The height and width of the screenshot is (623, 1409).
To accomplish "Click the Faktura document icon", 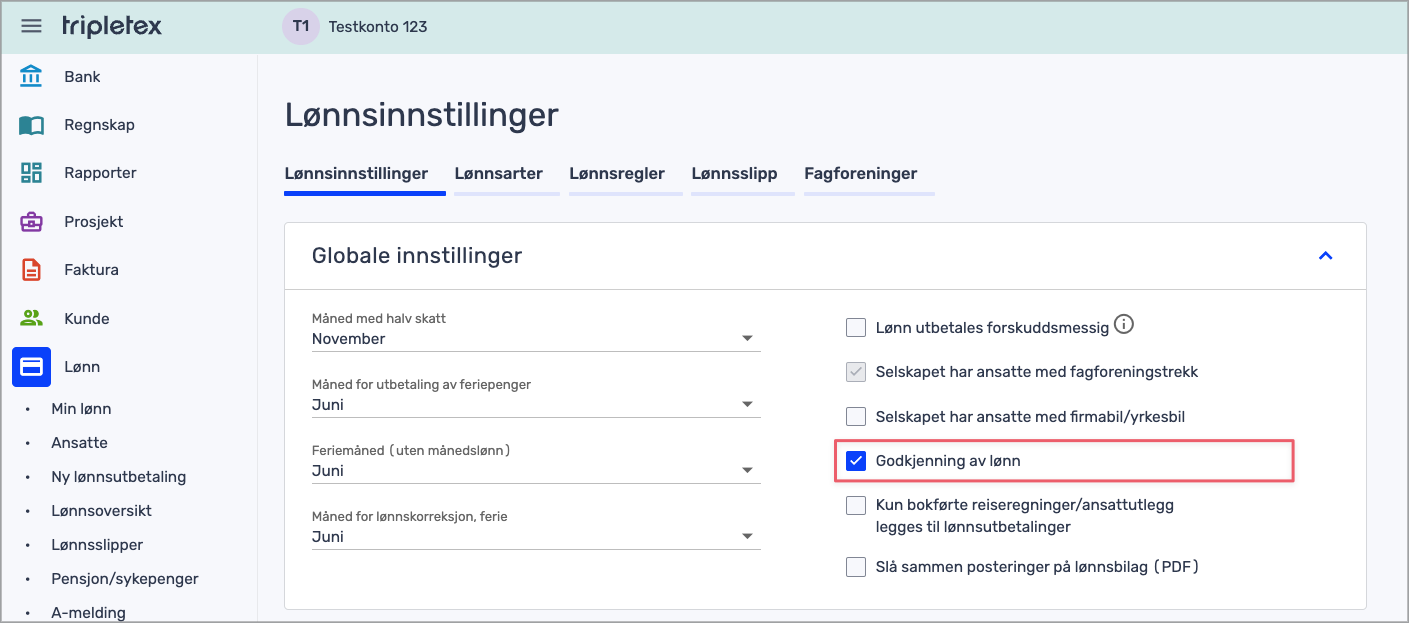I will pos(31,270).
